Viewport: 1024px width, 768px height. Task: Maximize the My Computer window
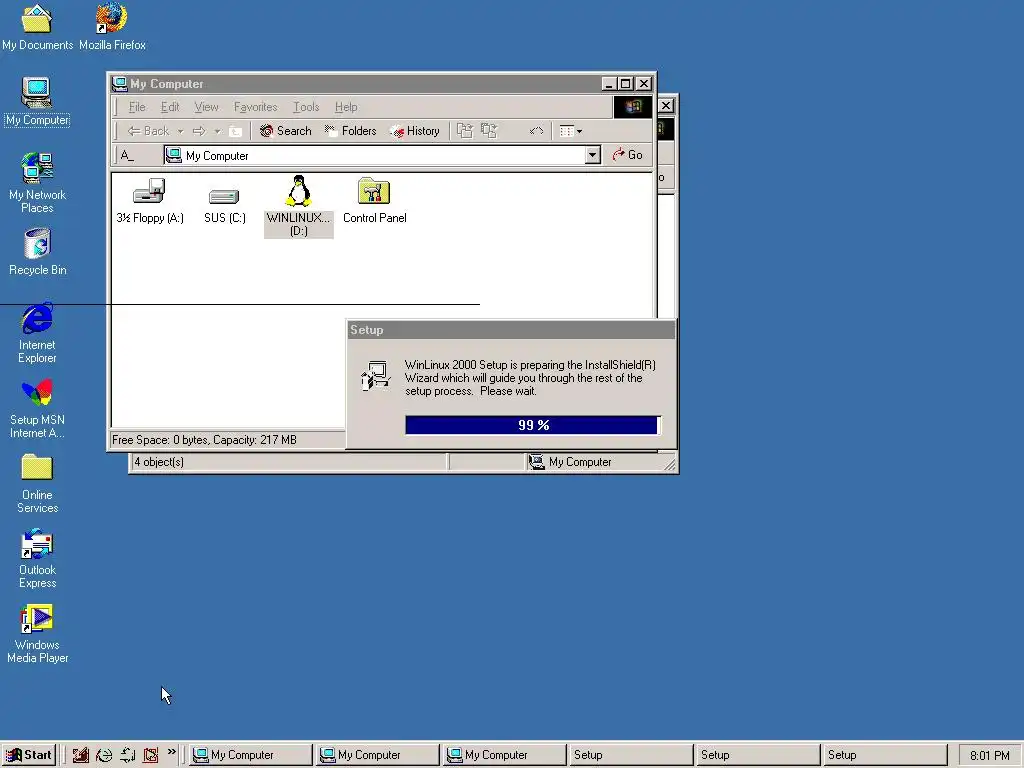tap(626, 84)
